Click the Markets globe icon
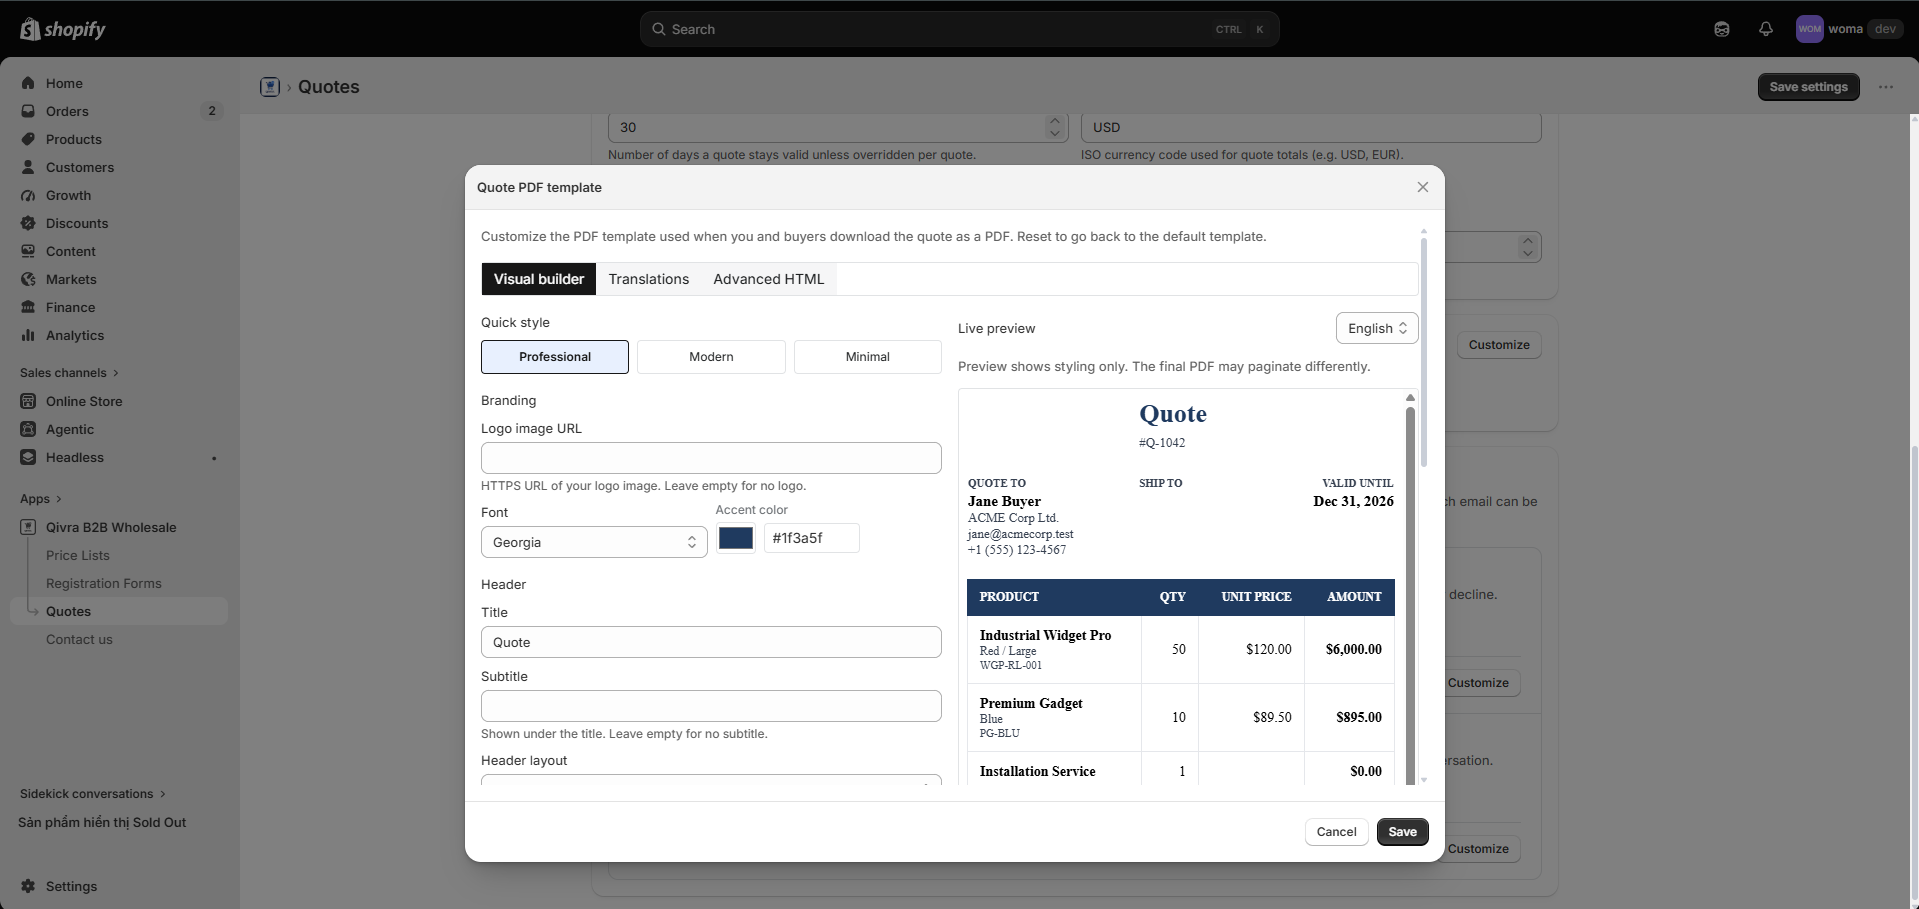Image resolution: width=1919 pixels, height=909 pixels. 28,279
